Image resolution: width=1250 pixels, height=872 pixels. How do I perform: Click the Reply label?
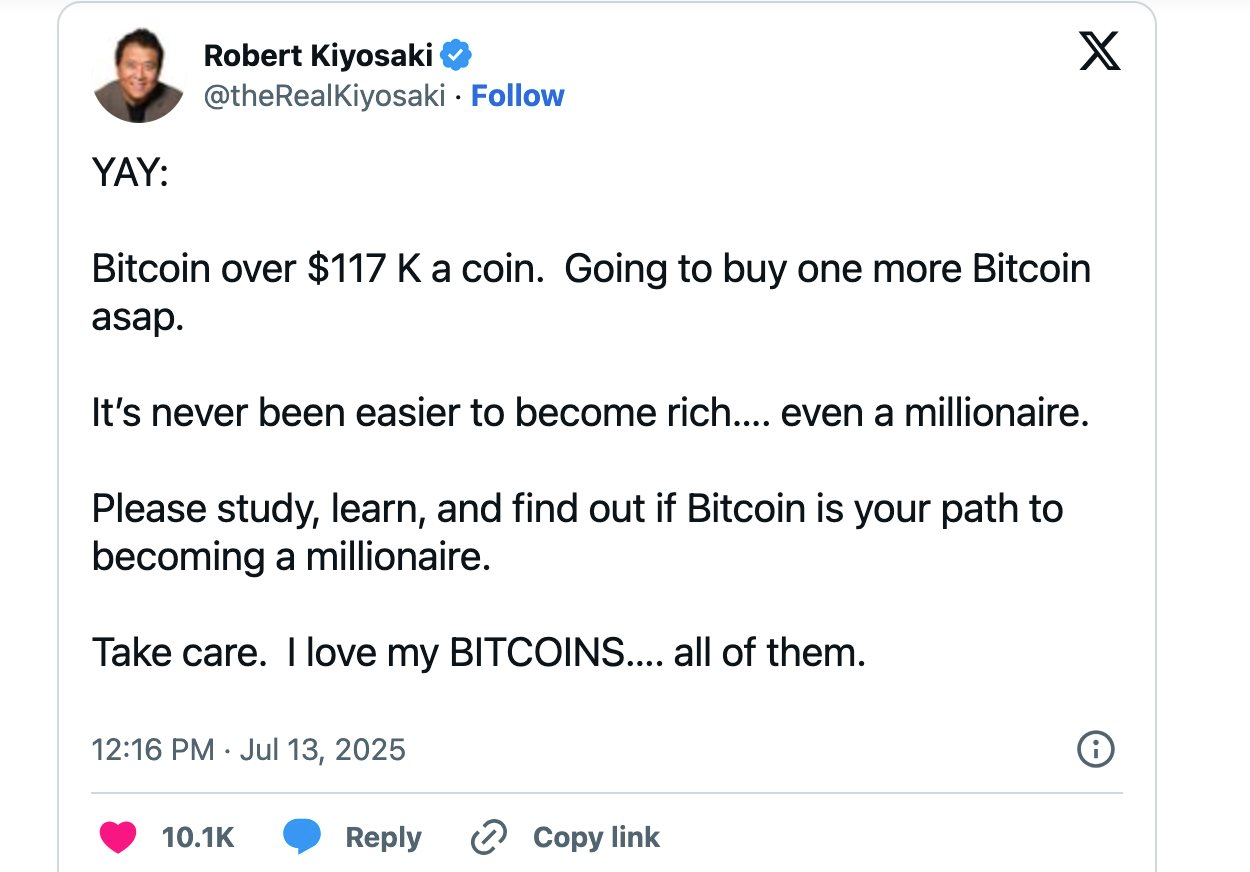click(x=383, y=837)
